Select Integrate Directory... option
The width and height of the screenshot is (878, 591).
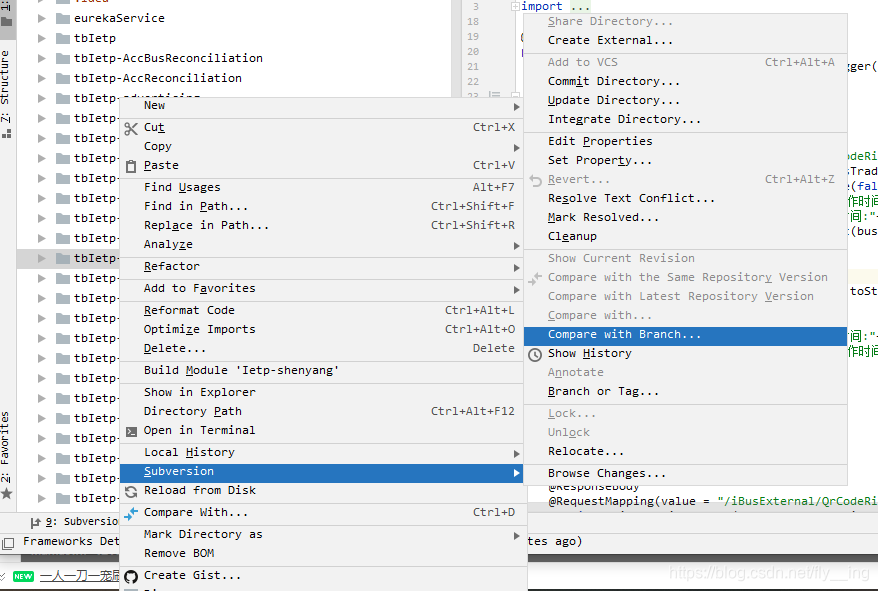[x=685, y=120]
